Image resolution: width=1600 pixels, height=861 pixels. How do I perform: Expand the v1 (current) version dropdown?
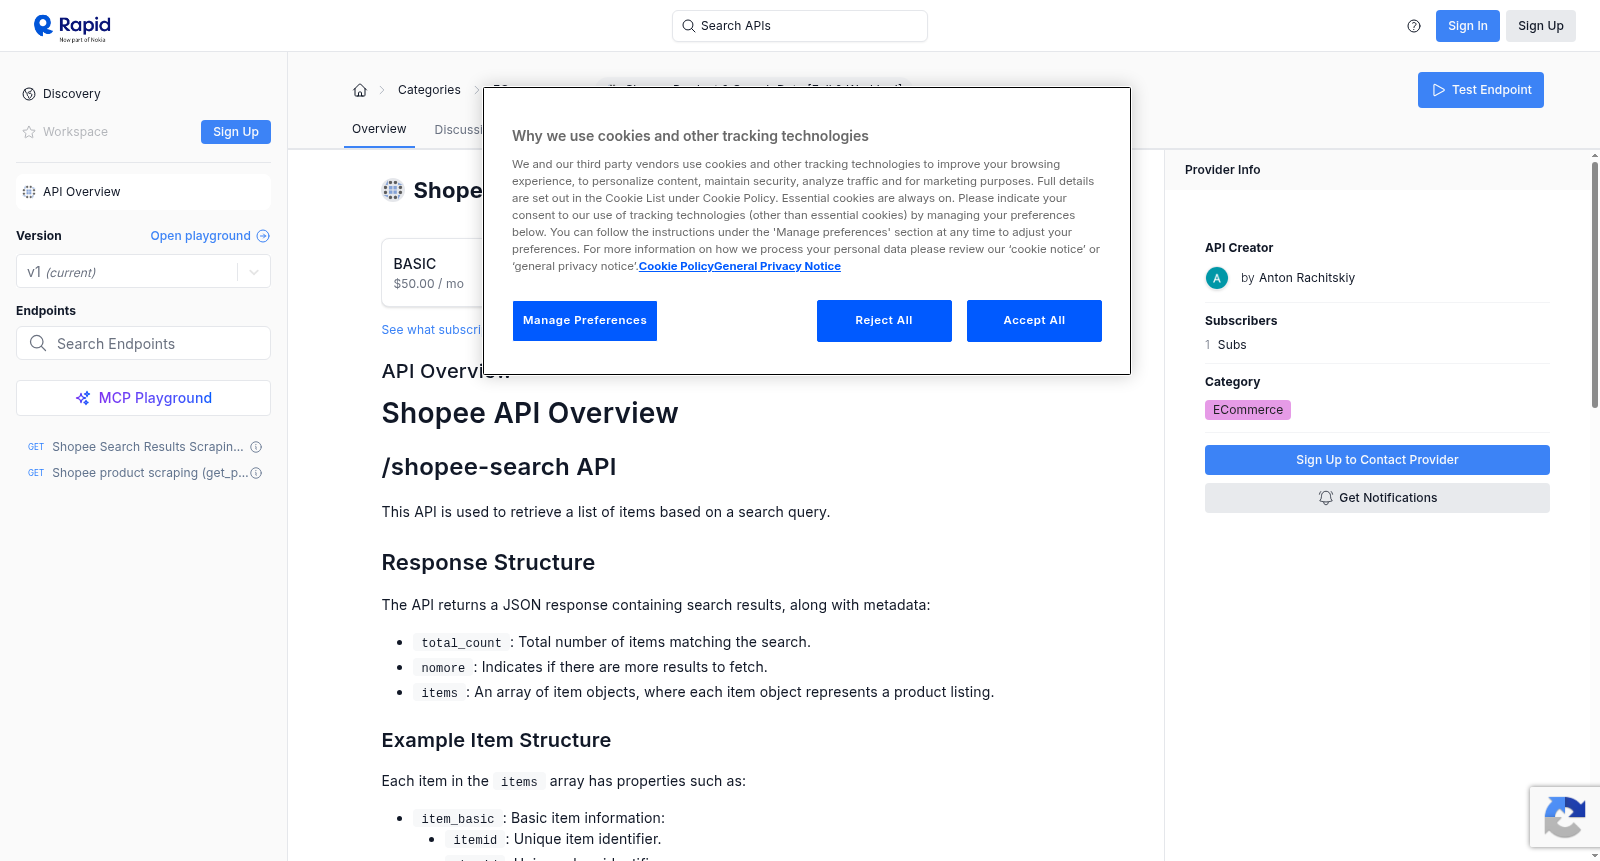tap(143, 272)
